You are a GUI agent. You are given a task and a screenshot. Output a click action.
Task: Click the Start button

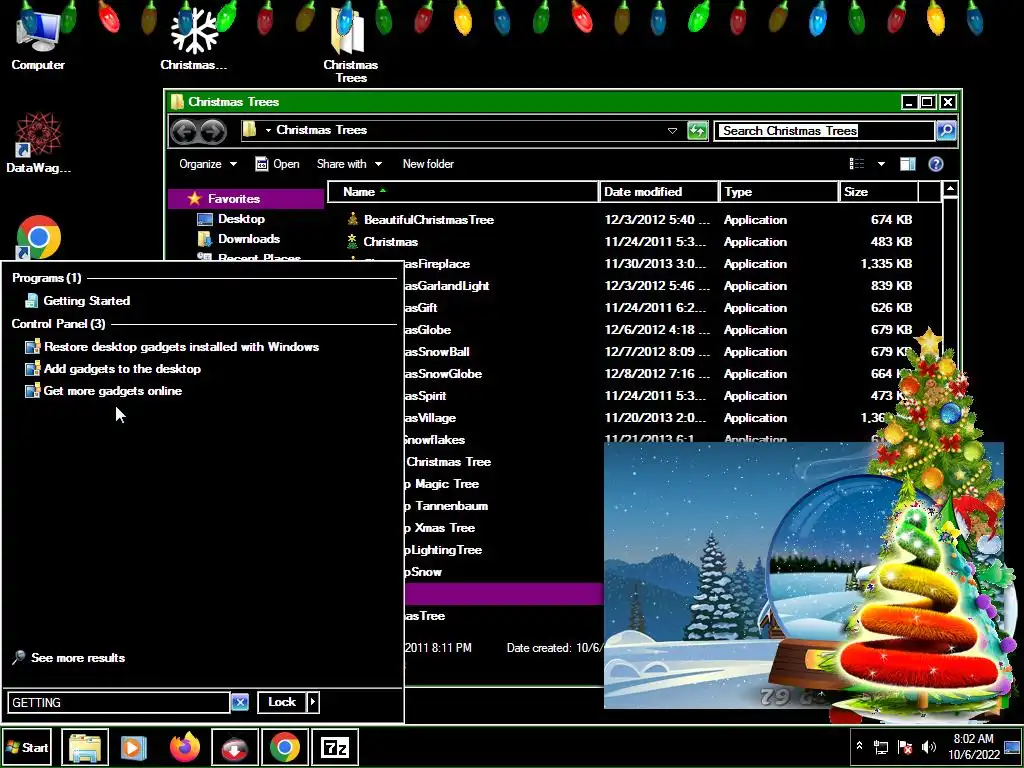(x=27, y=747)
